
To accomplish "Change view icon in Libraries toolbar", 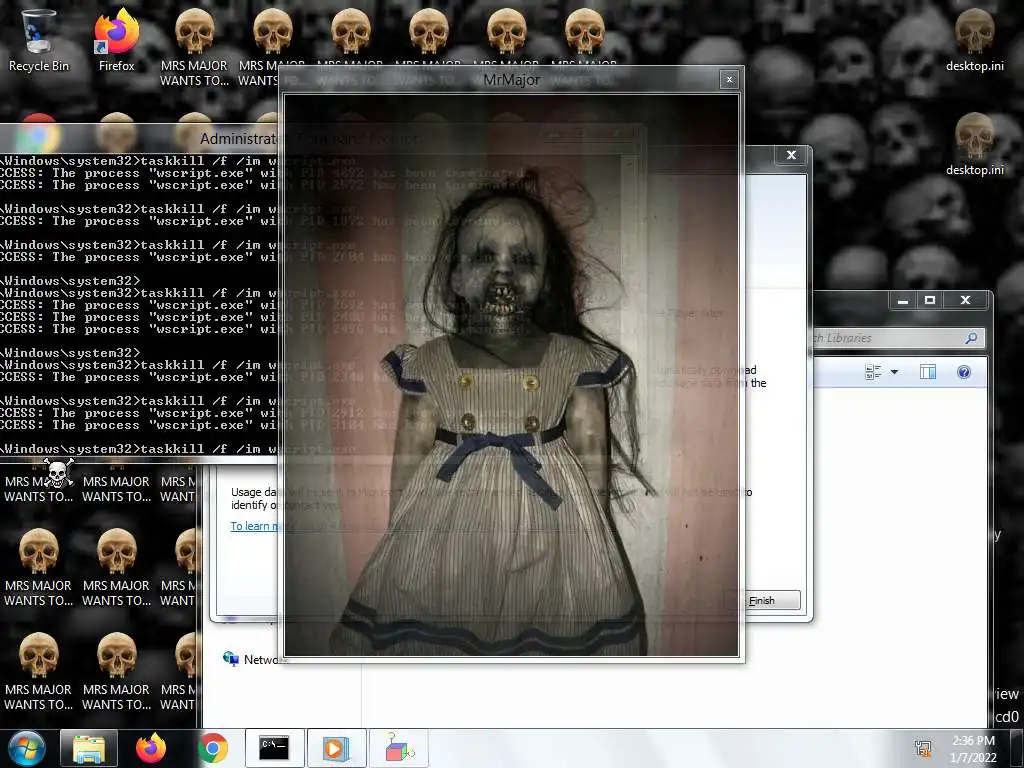I will click(x=873, y=372).
